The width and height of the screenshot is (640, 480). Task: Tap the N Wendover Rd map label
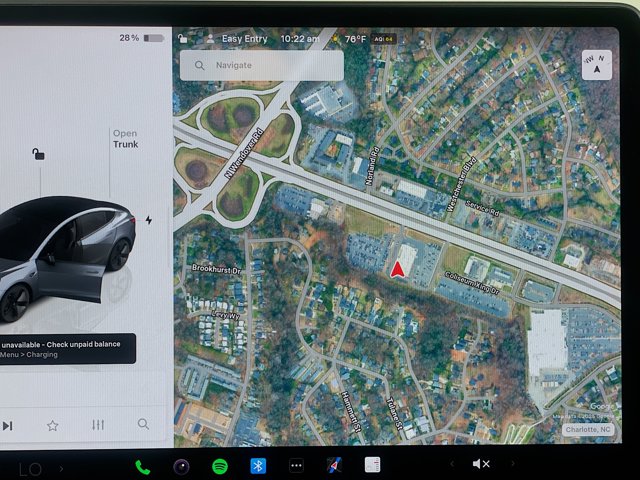click(x=244, y=153)
